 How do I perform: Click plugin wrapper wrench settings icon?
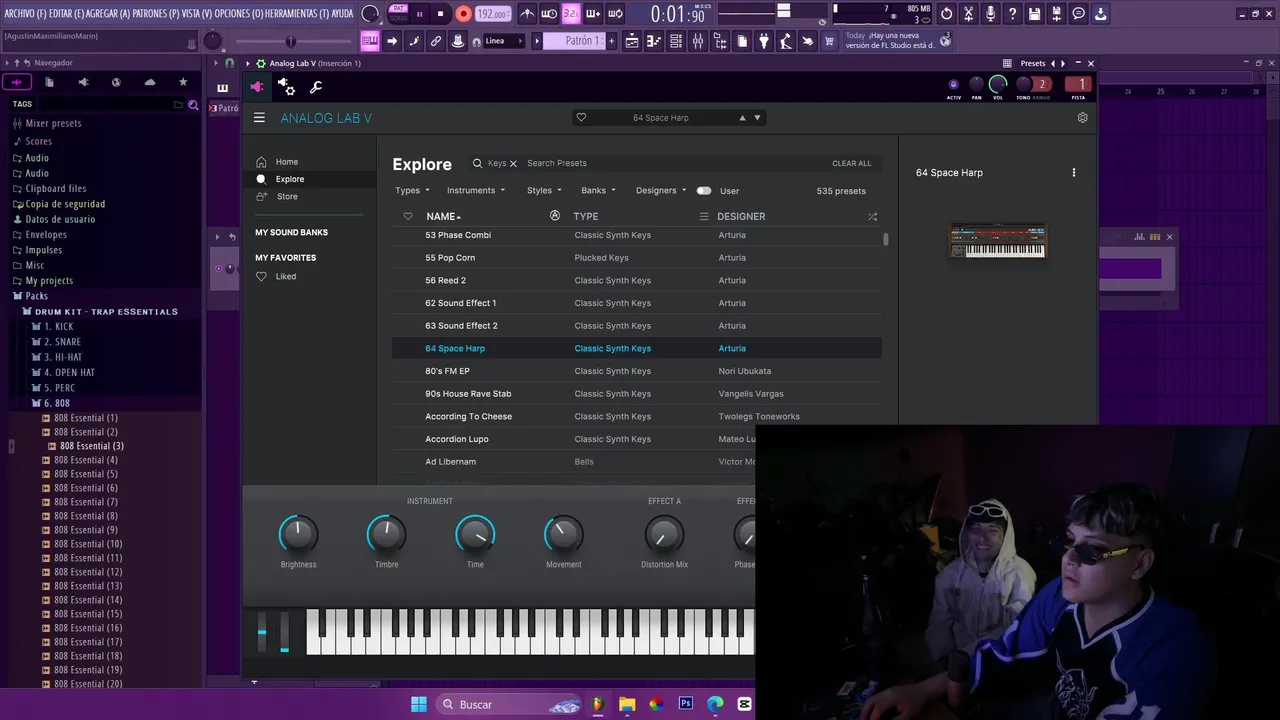(x=316, y=88)
